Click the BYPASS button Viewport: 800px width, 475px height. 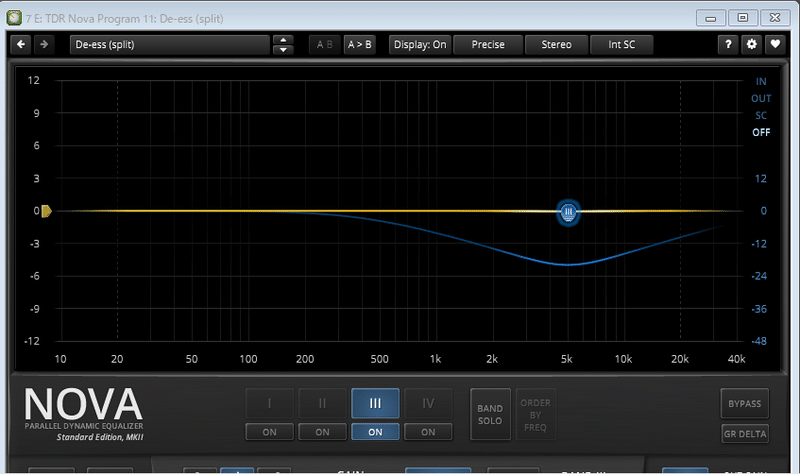(744, 403)
